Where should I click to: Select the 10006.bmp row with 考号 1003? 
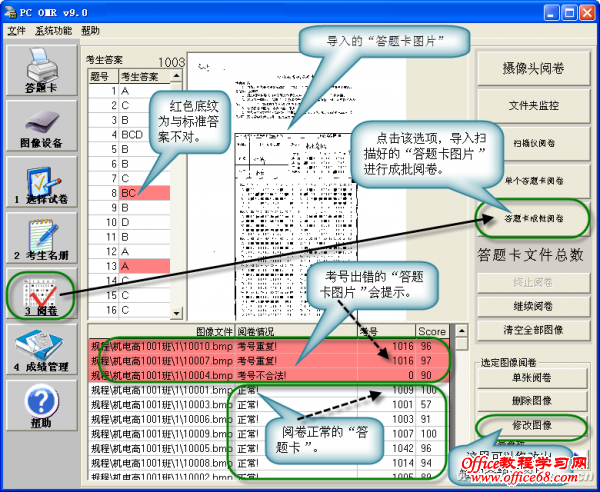269,419
